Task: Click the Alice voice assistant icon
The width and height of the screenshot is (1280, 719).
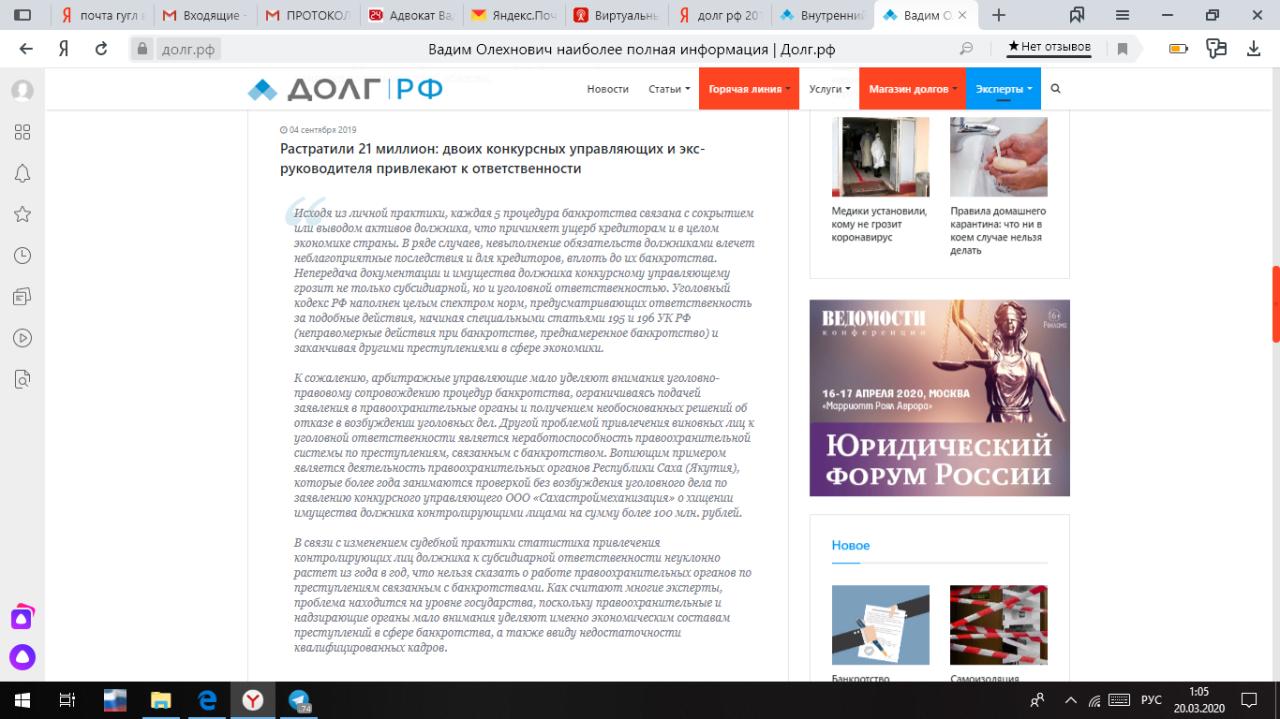Action: pyautogui.click(x=22, y=657)
